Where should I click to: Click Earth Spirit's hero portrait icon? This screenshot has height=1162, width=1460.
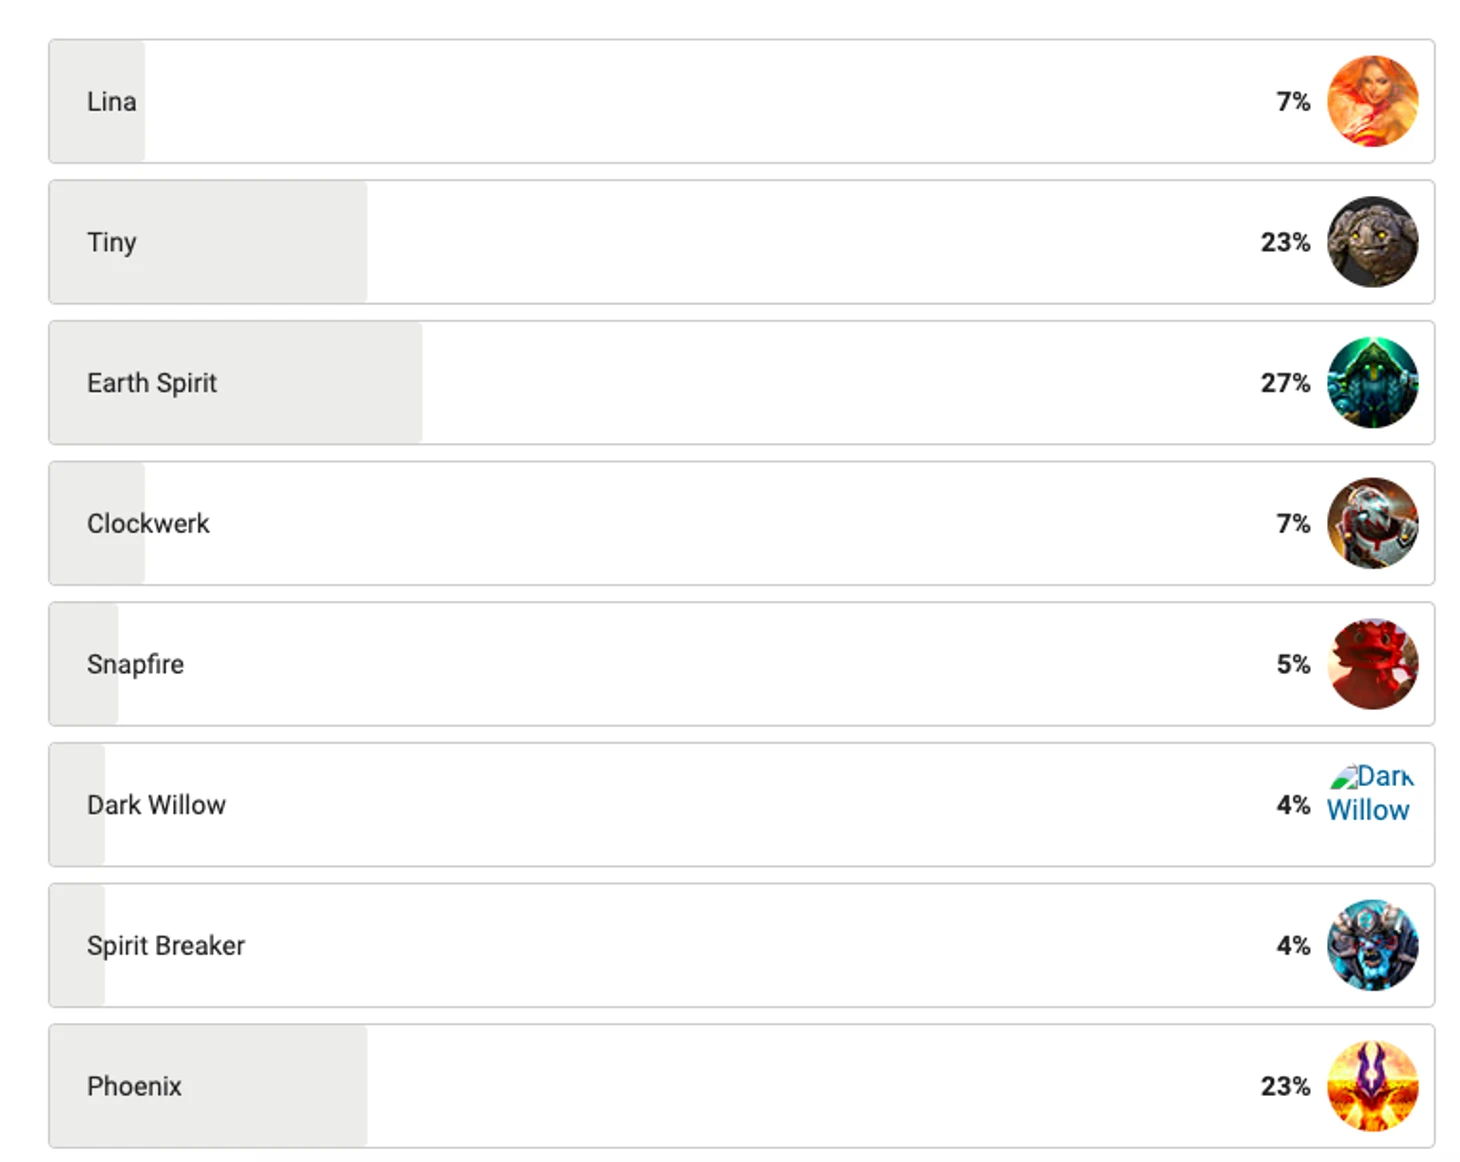click(1372, 383)
